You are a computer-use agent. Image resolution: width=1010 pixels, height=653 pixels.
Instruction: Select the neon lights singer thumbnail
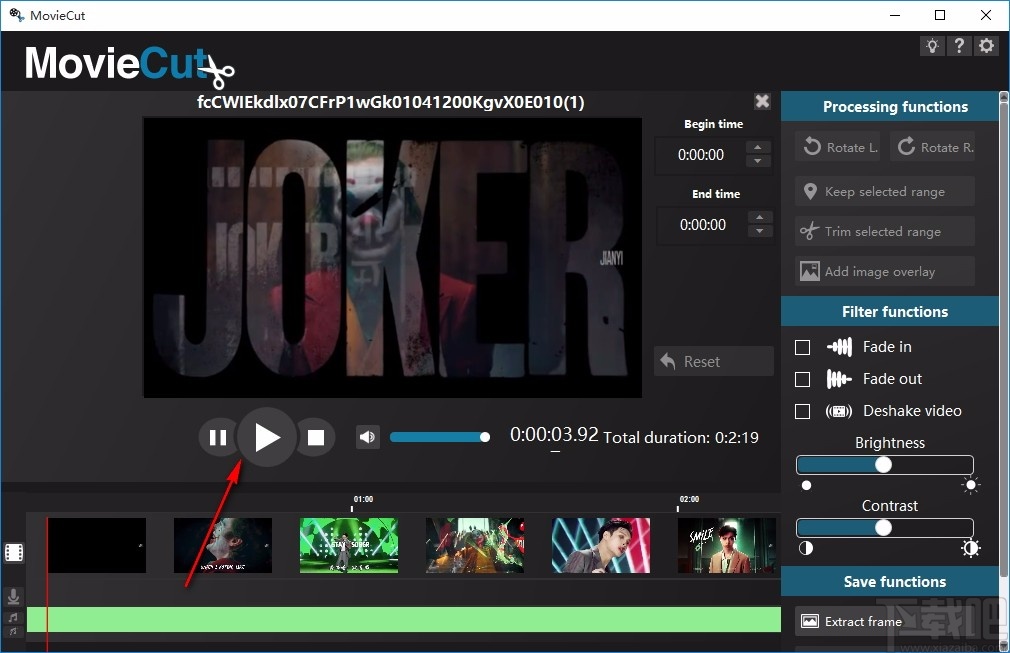point(601,545)
